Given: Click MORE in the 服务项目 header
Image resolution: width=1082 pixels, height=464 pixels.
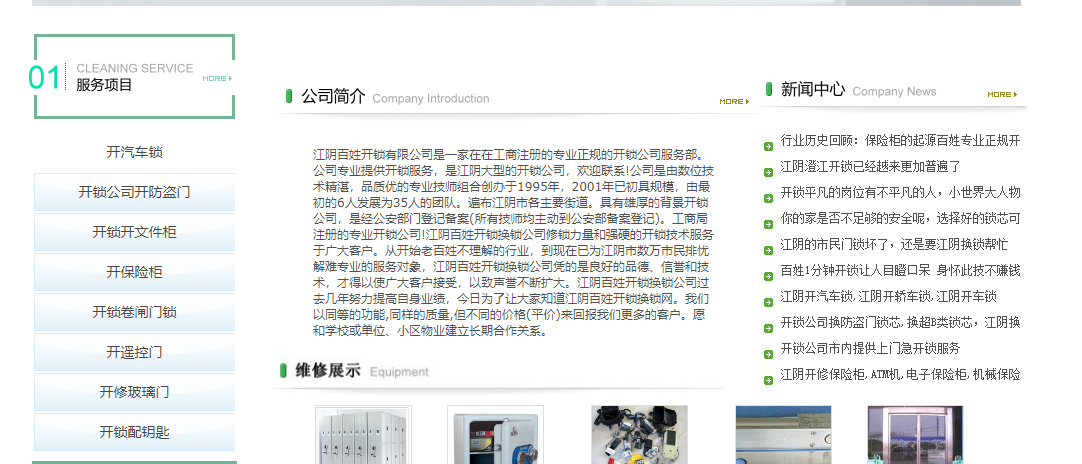Looking at the screenshot, I should (x=216, y=78).
